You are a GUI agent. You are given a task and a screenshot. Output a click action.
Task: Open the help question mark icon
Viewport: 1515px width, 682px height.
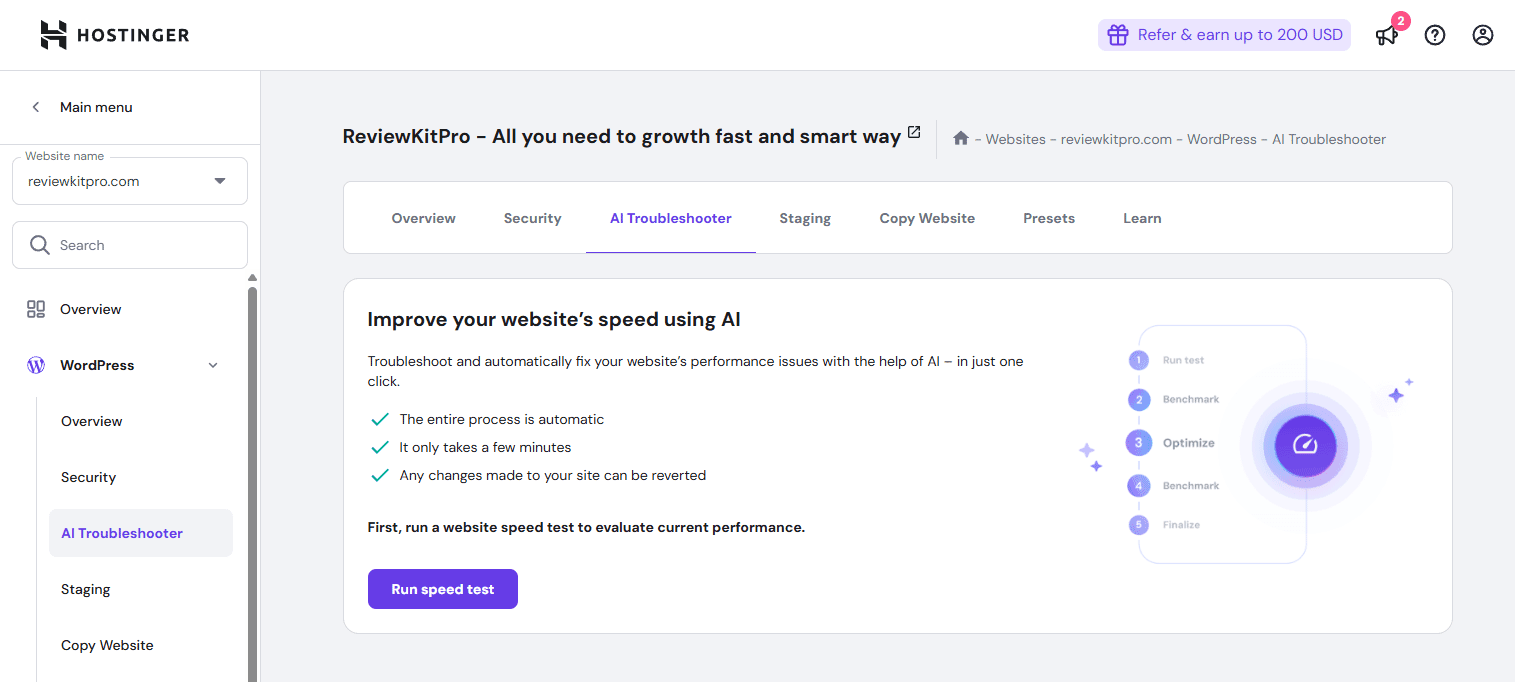[1435, 35]
